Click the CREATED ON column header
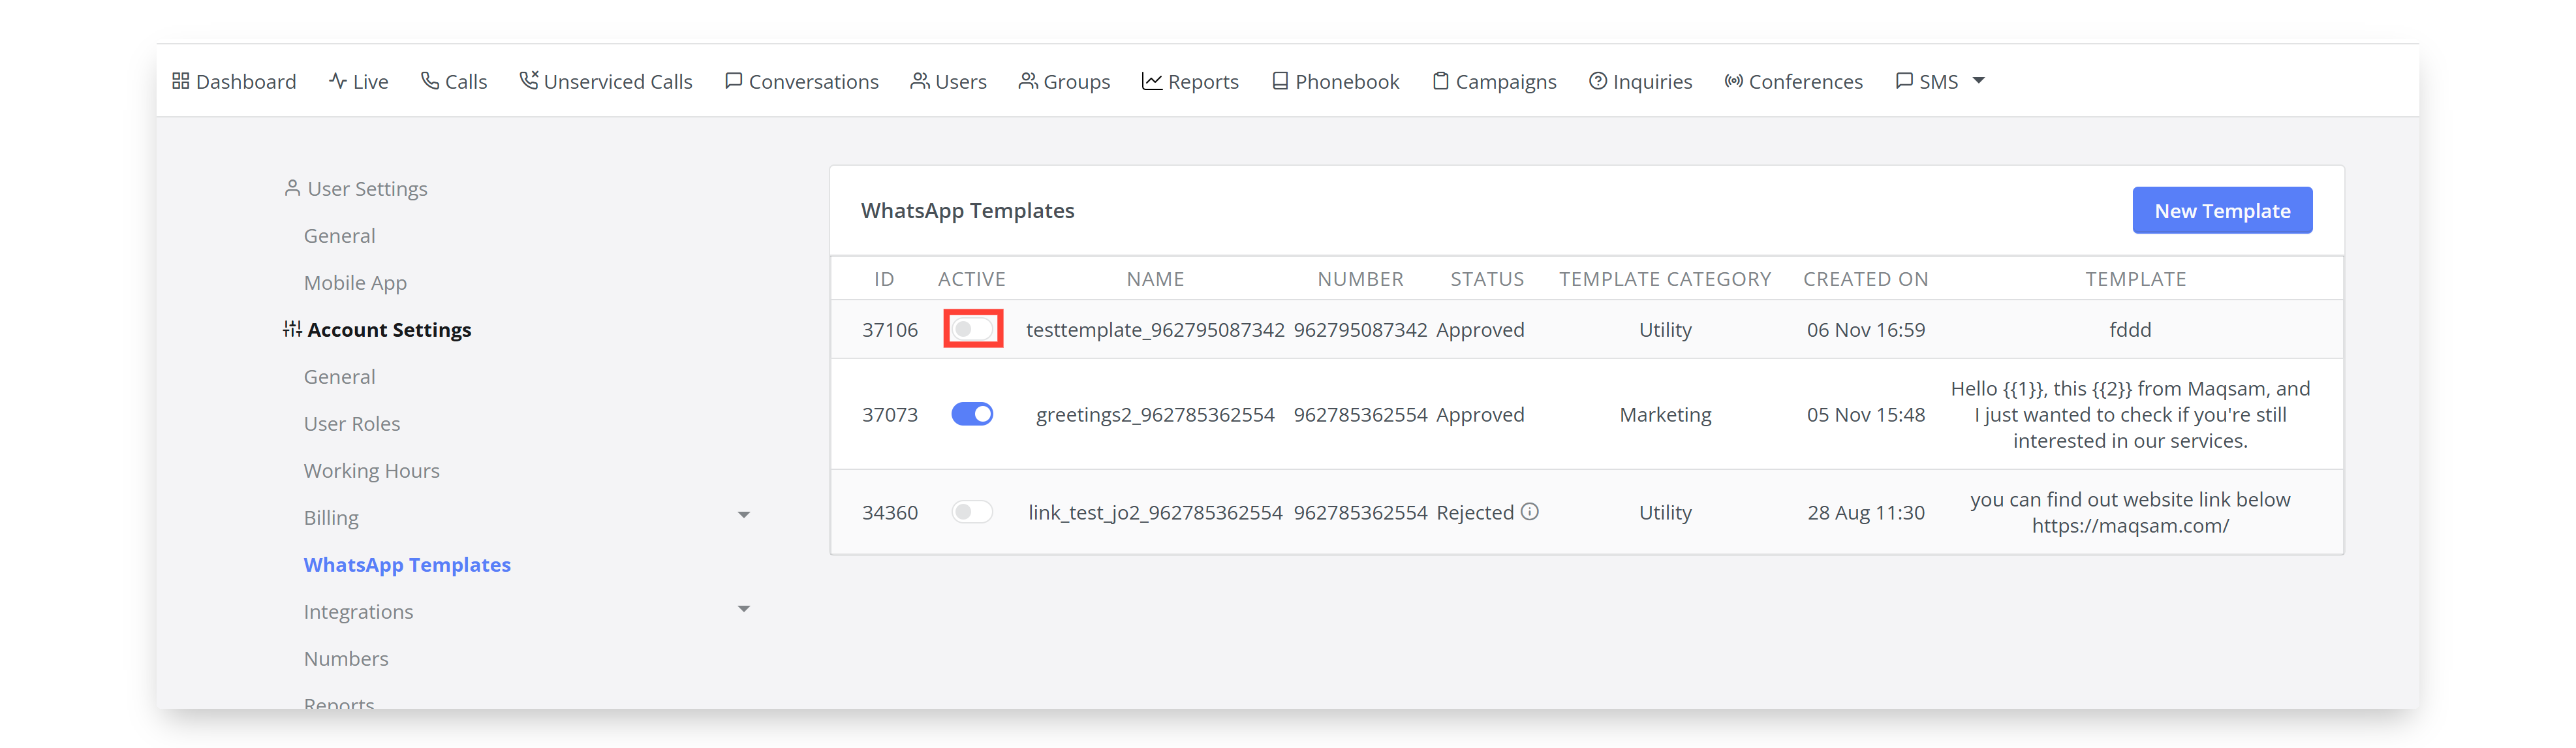 (x=1866, y=279)
